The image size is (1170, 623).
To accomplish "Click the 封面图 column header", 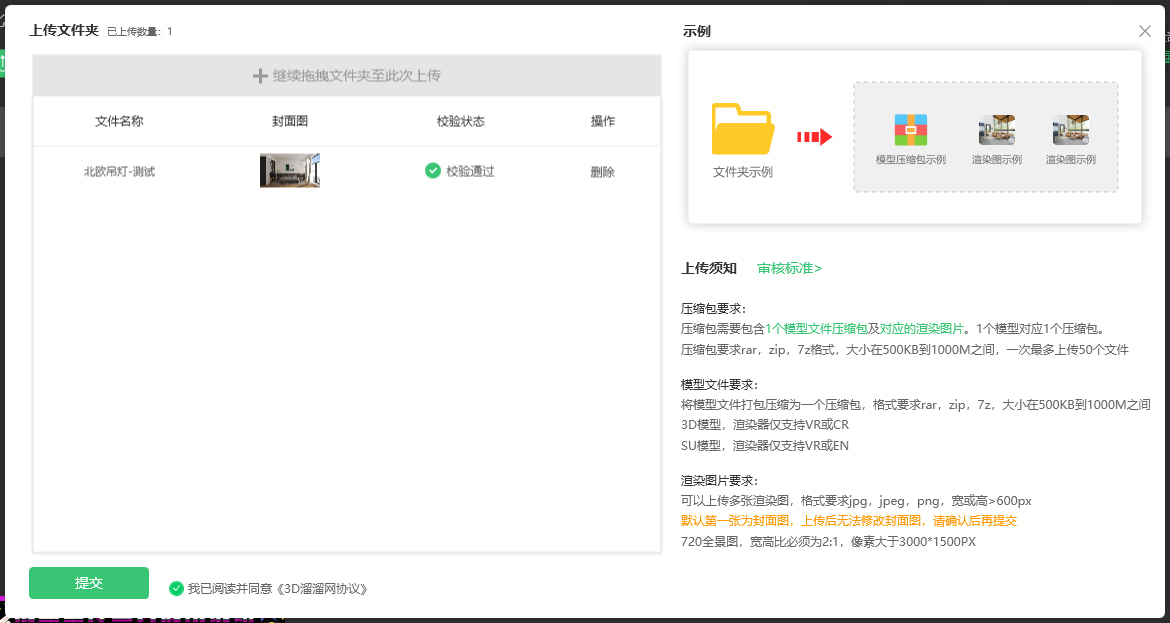I will point(290,121).
